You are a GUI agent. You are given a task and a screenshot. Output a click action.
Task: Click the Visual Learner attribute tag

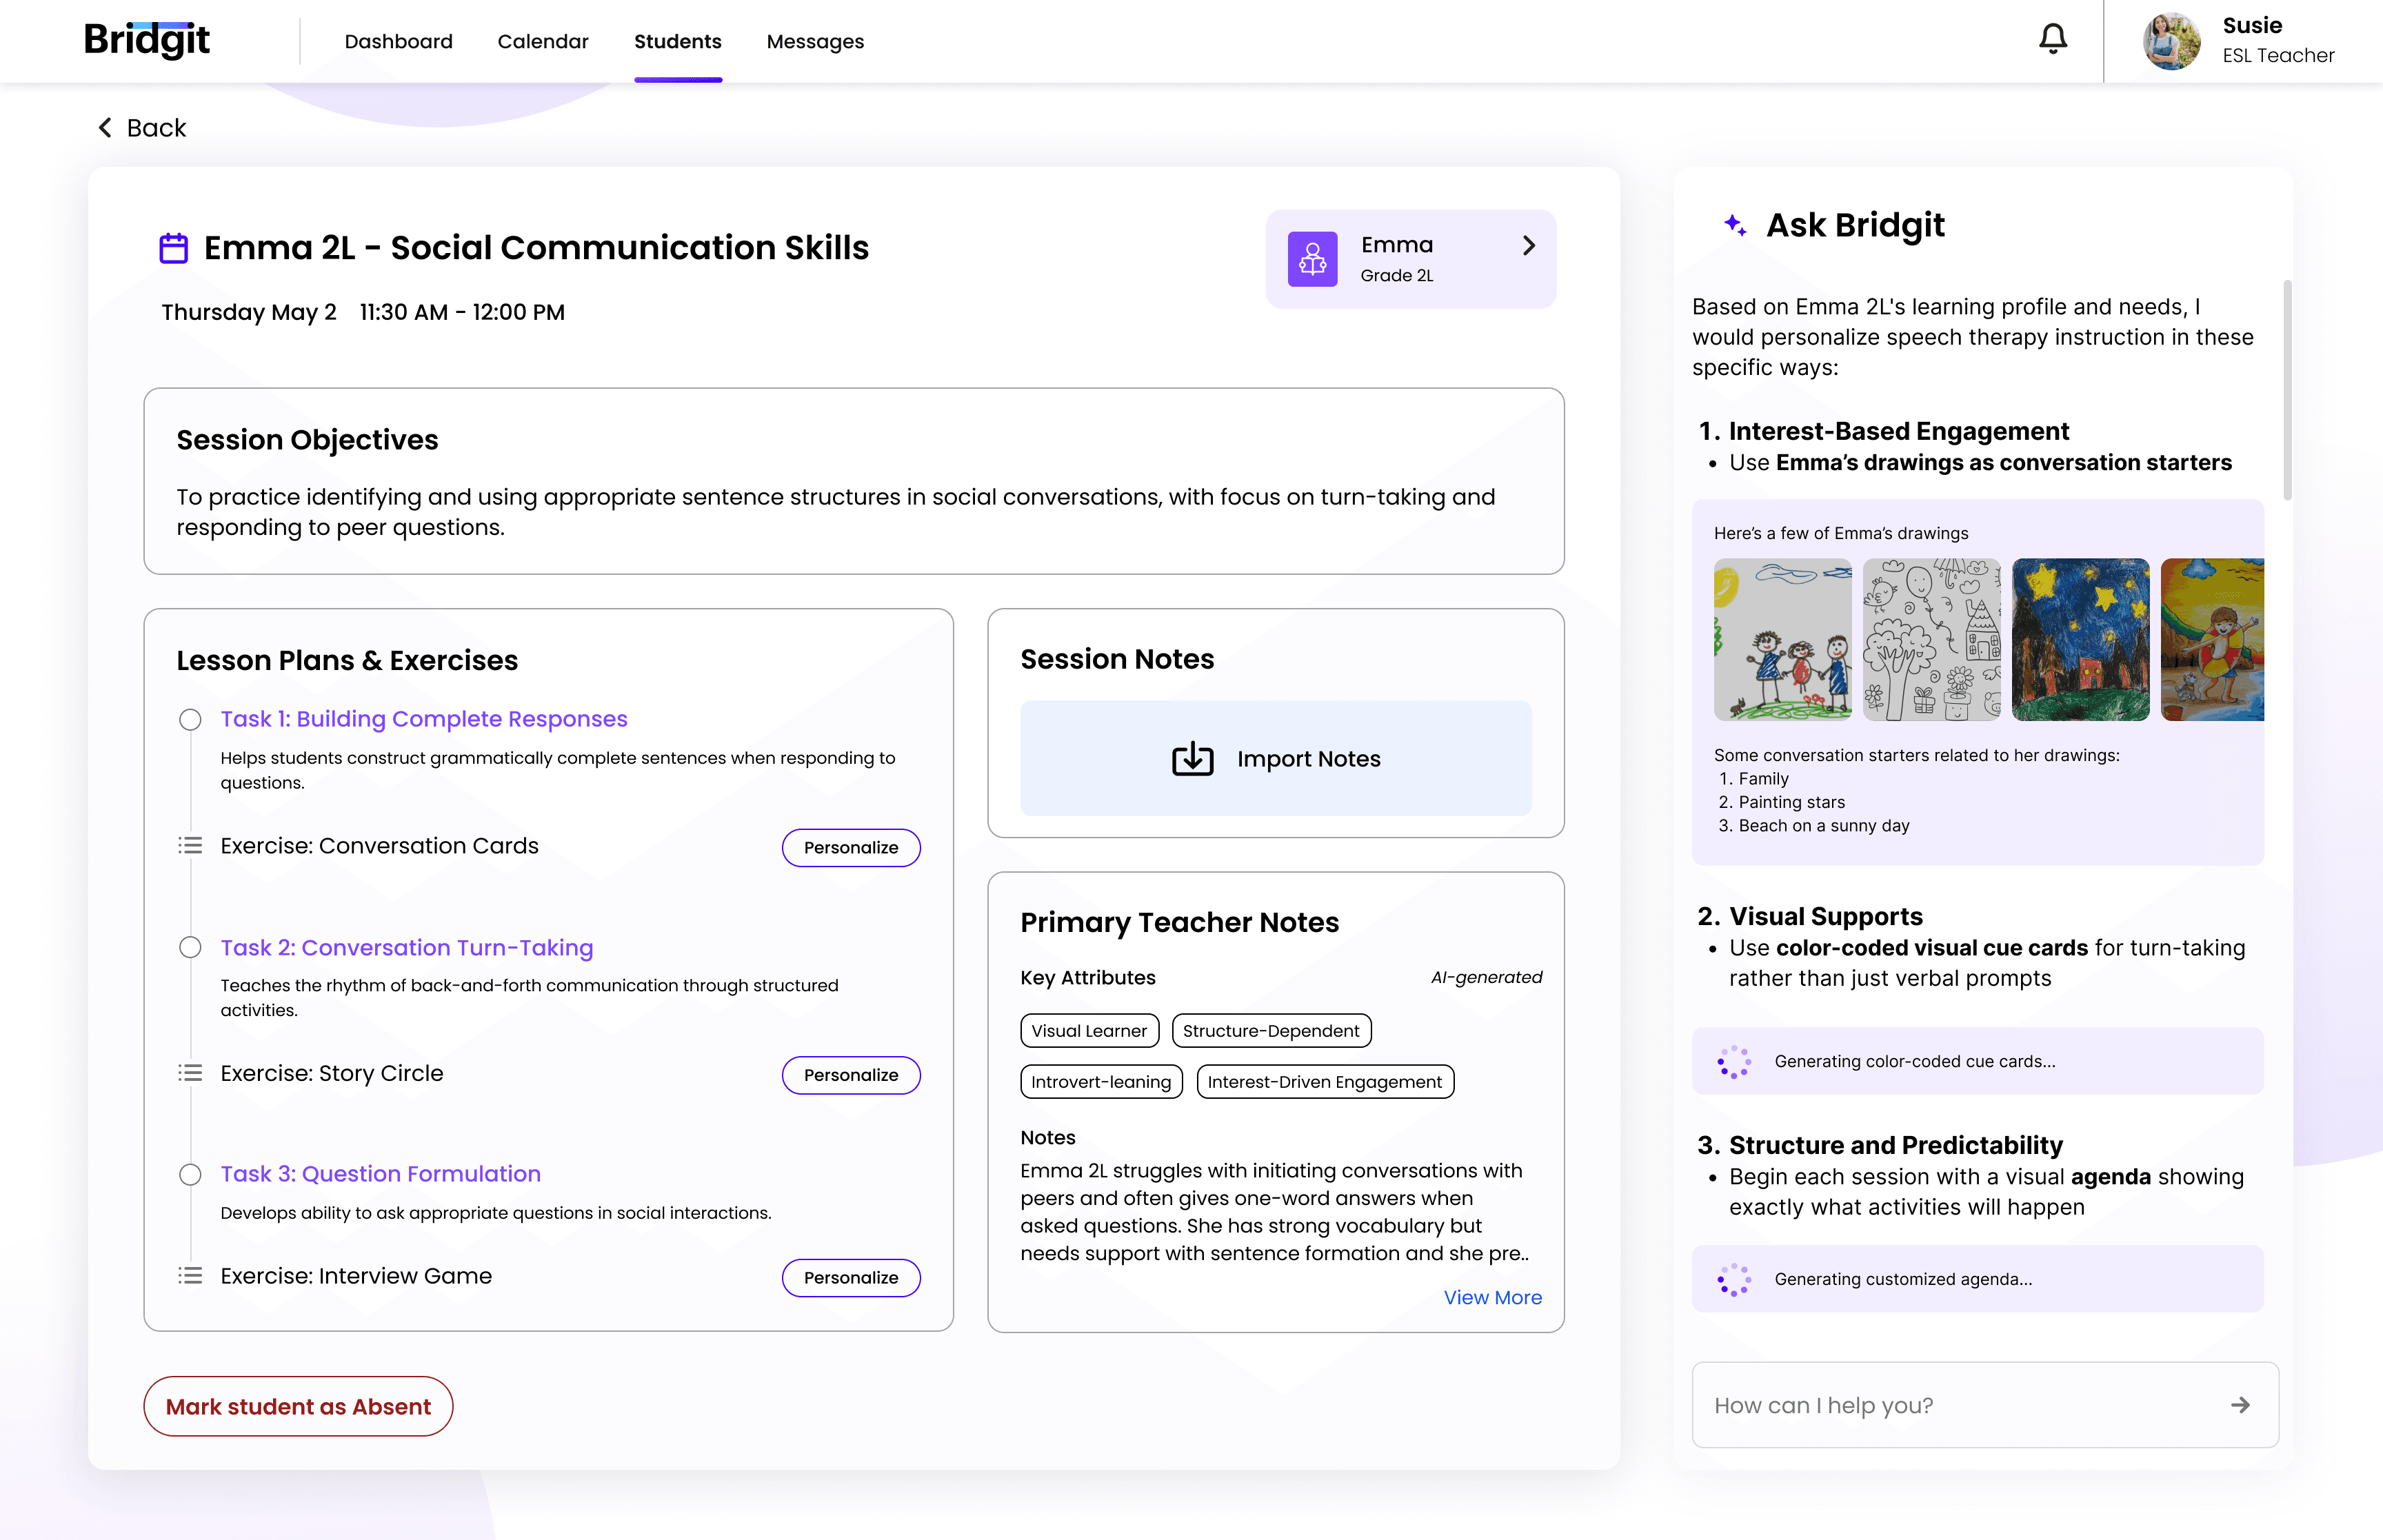(1089, 1031)
